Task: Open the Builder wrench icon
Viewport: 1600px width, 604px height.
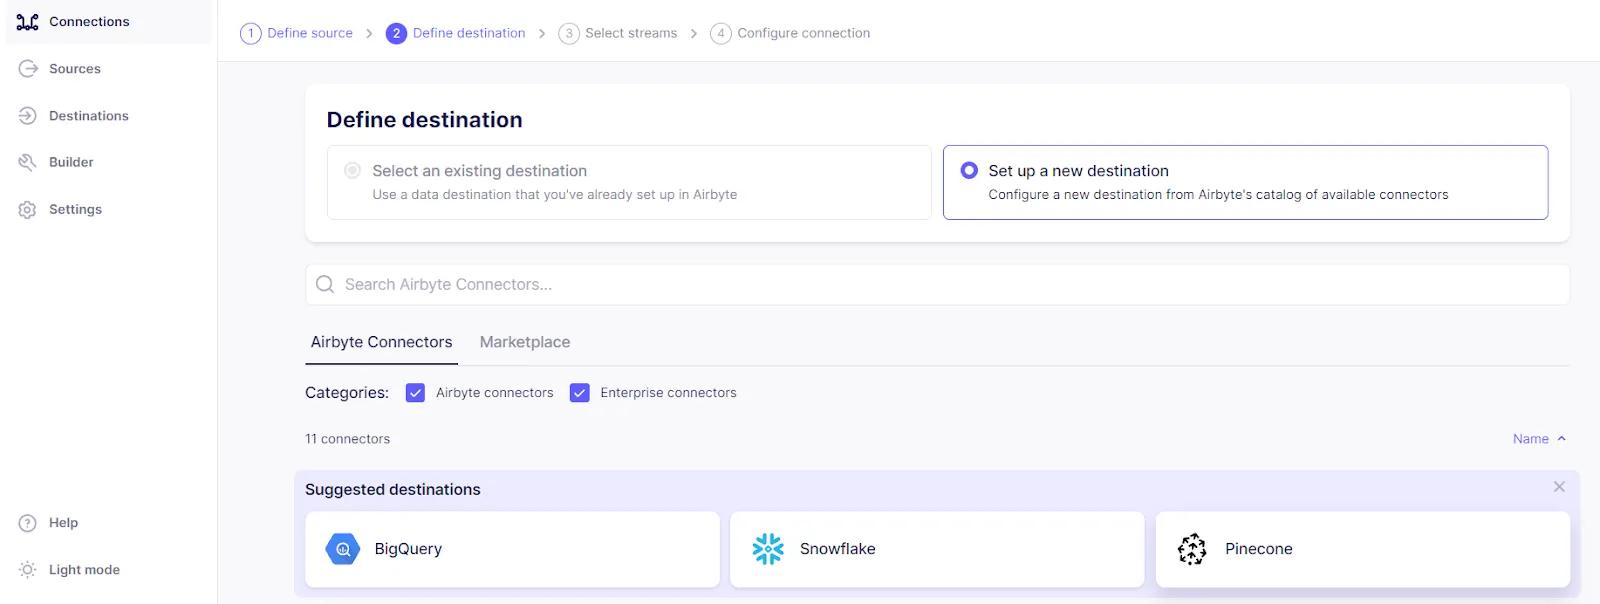Action: (28, 162)
